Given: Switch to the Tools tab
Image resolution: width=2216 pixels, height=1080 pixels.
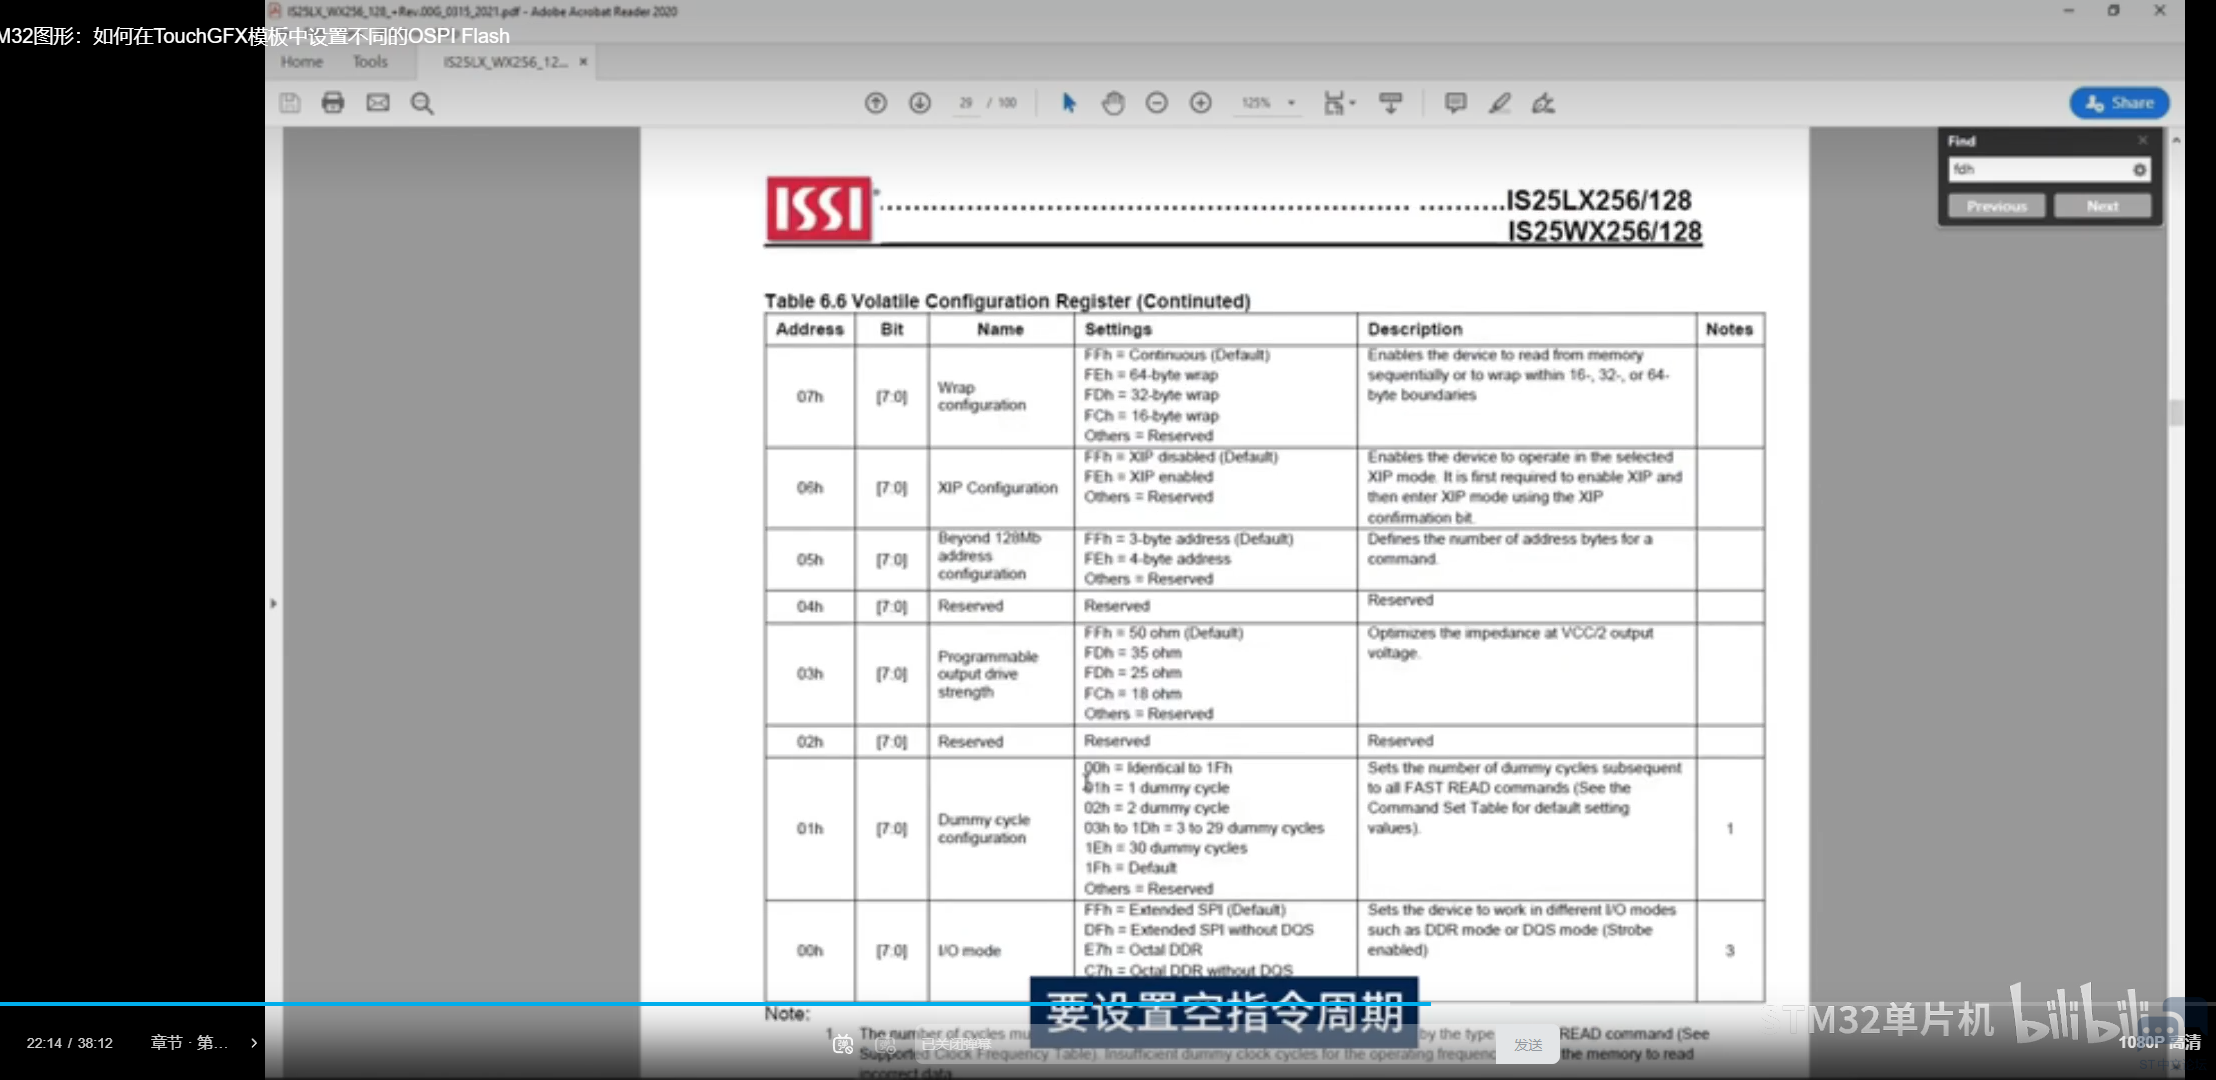Looking at the screenshot, I should point(370,62).
